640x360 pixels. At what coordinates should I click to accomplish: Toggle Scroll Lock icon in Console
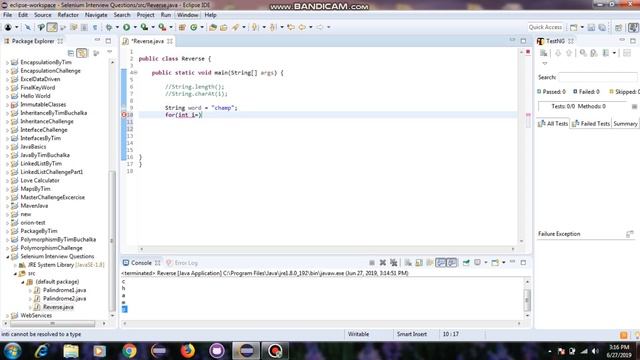419,262
